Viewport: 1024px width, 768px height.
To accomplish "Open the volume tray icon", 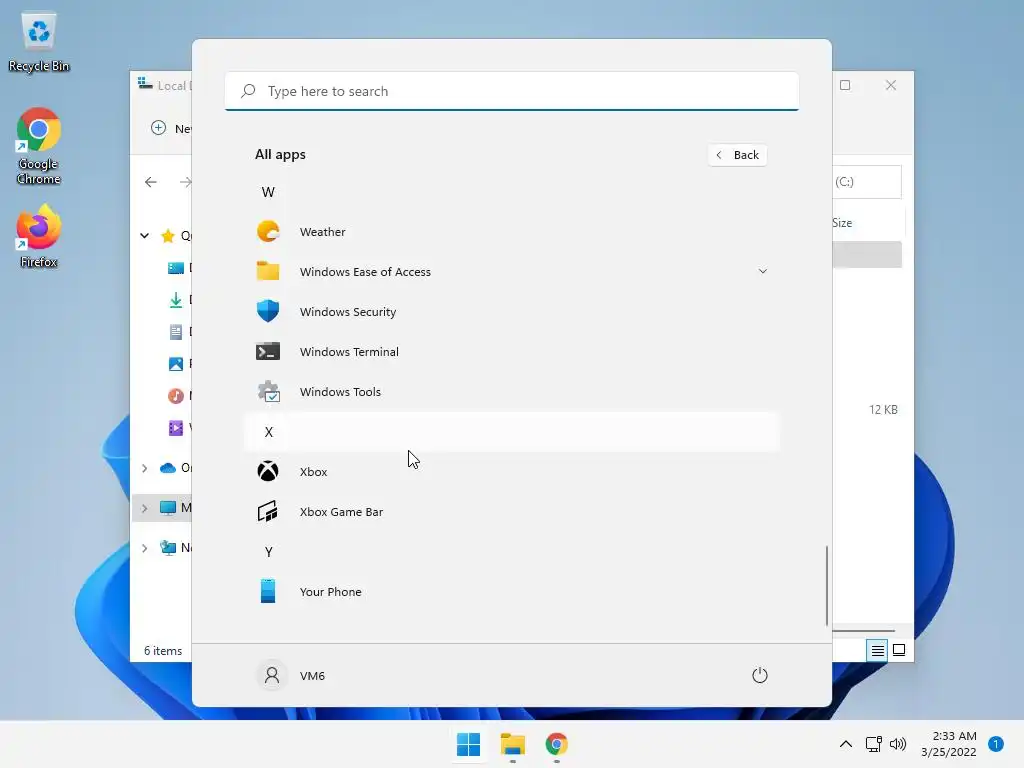I will tap(898, 744).
